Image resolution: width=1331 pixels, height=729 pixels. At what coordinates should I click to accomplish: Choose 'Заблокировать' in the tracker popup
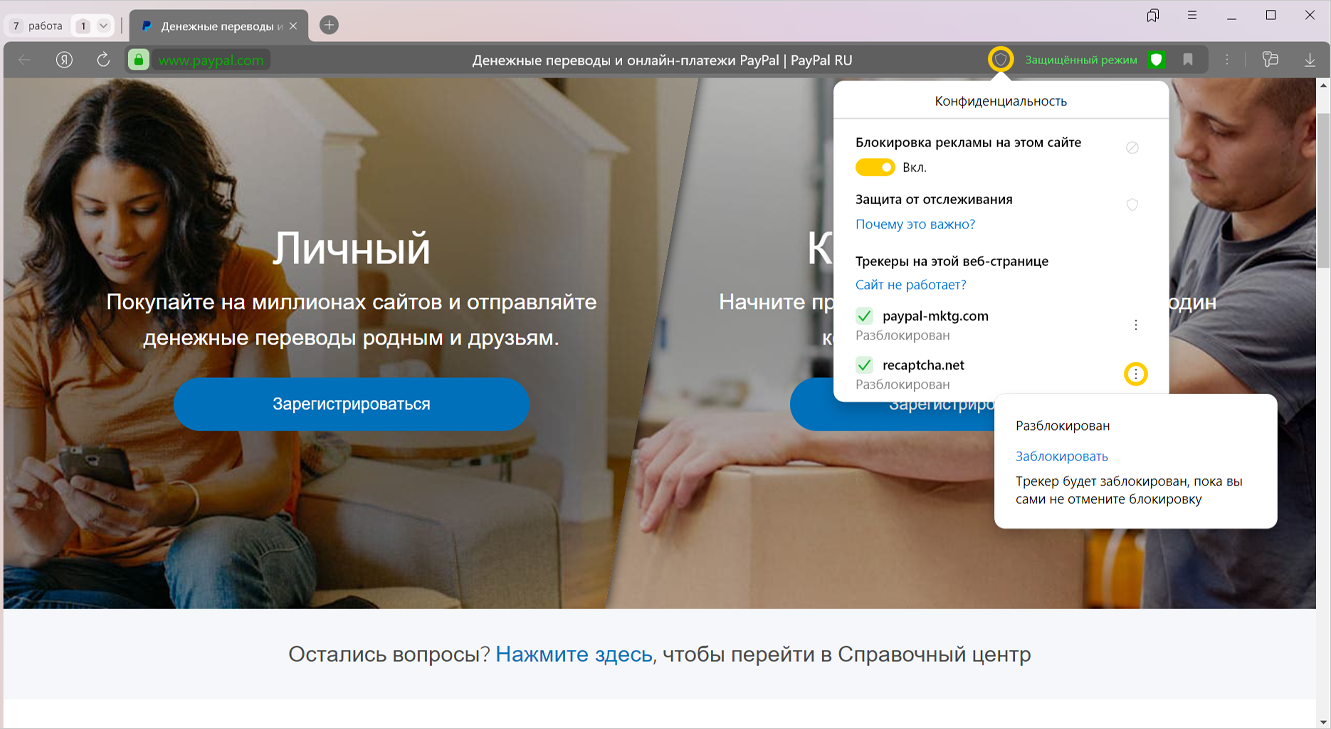click(1062, 456)
